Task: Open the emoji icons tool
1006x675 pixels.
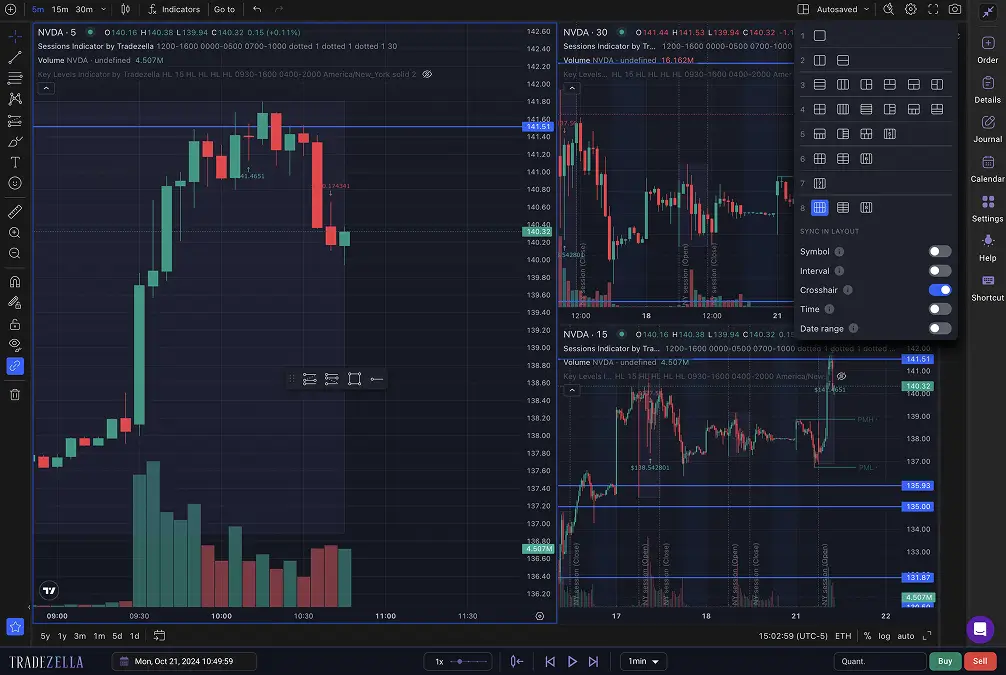Action: pyautogui.click(x=15, y=184)
